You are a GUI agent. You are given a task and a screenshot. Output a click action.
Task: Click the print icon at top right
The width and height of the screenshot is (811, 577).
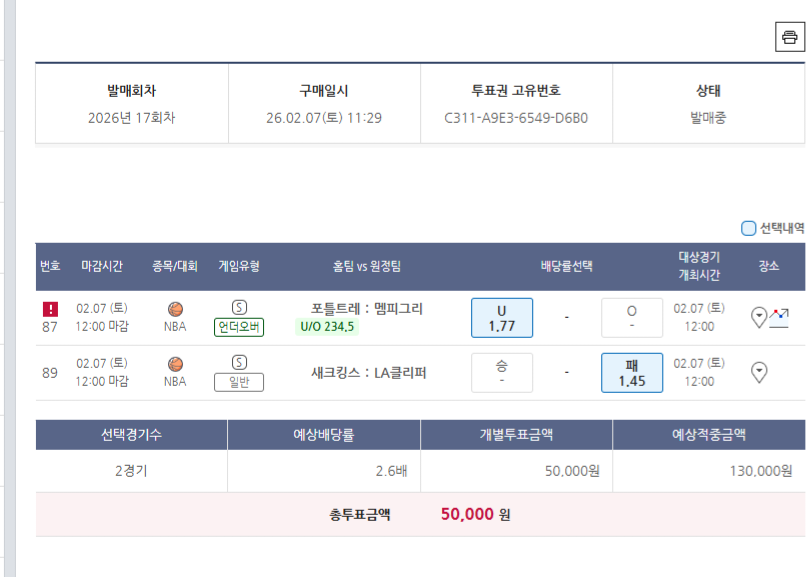tap(789, 37)
